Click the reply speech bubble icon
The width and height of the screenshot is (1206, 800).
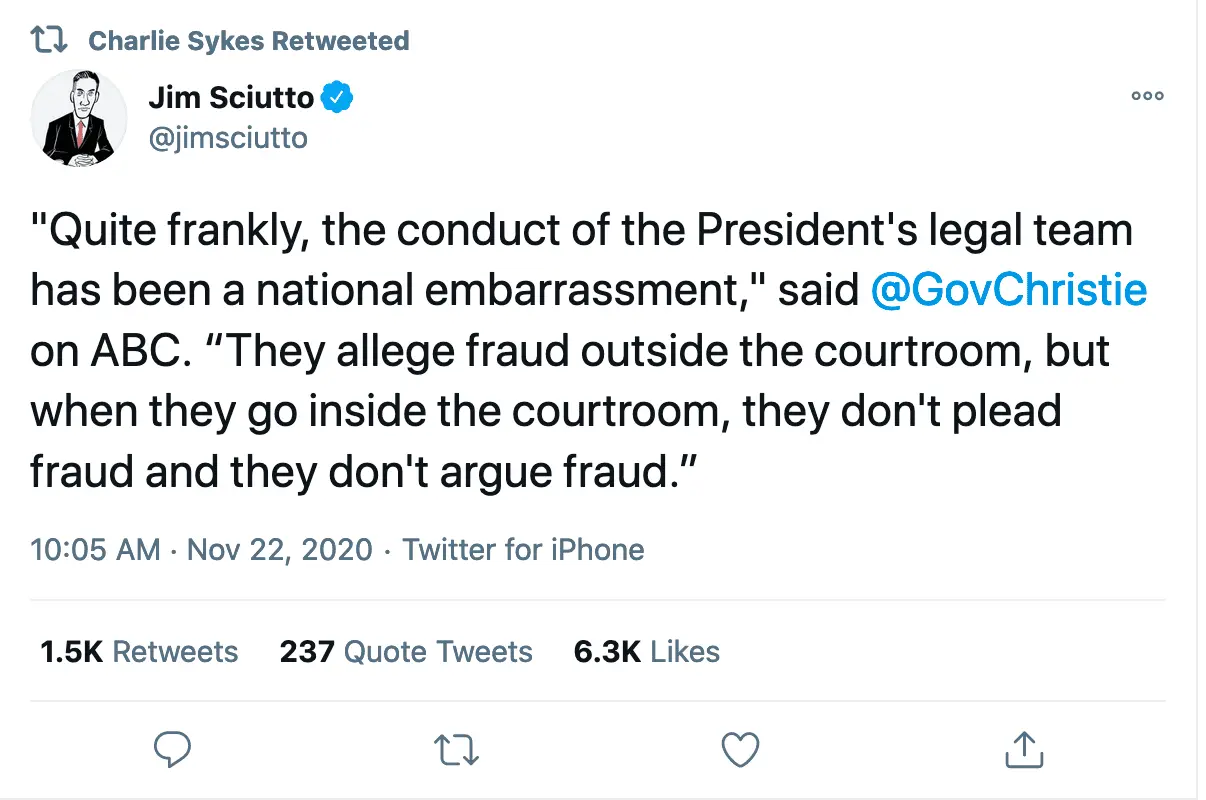(175, 748)
